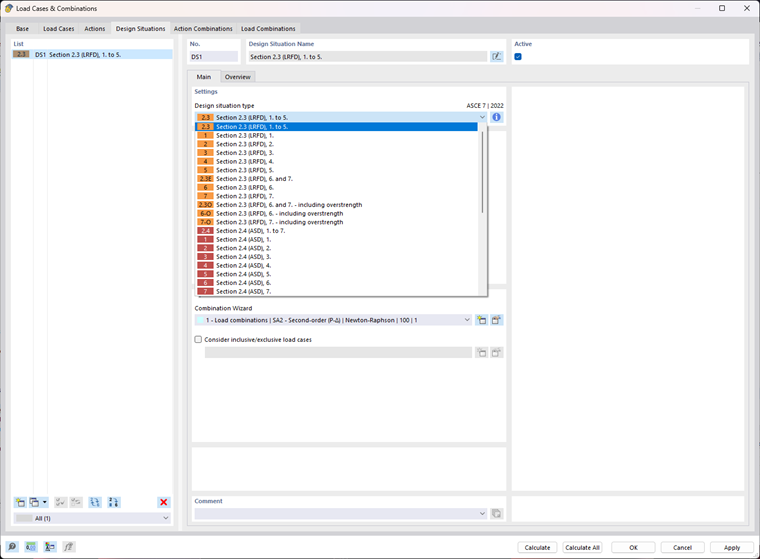This screenshot has width=760, height=559.
Task: Choose 'Section 2.3 (LRFD), 6.' option
Action: pos(336,188)
